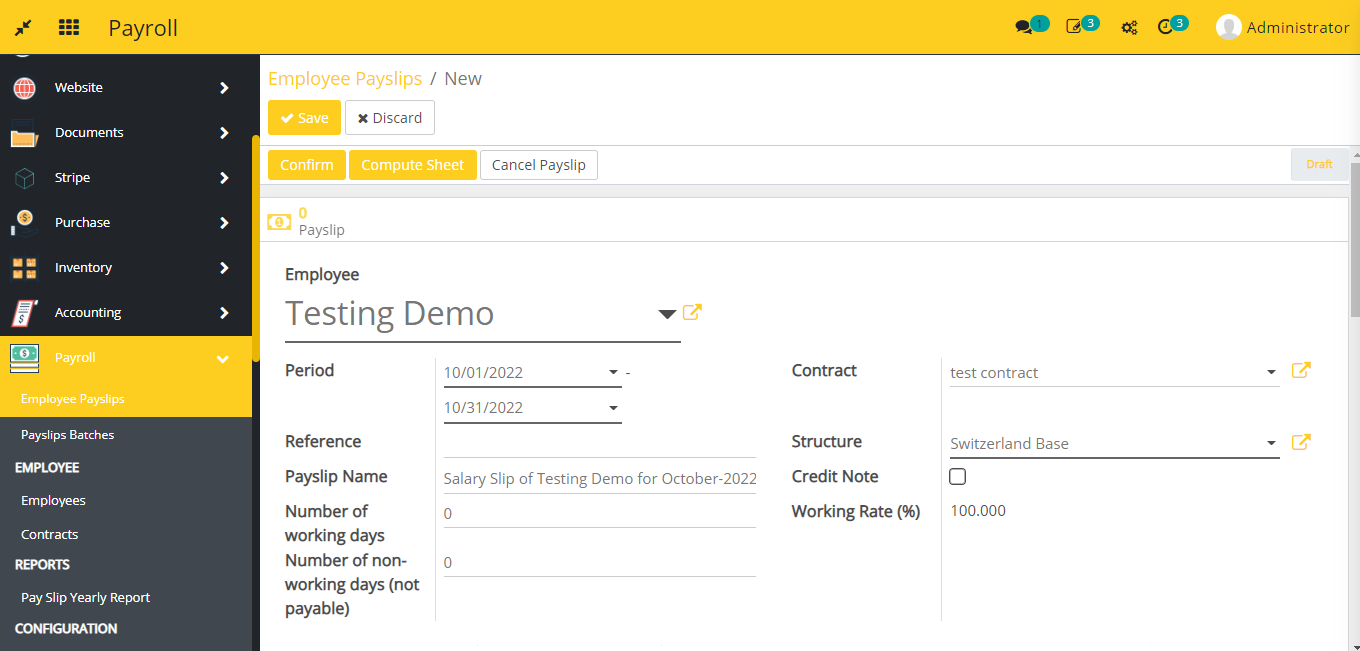Viewport: 1360px width, 651px height.
Task: Click the Compute Sheet button
Action: (412, 165)
